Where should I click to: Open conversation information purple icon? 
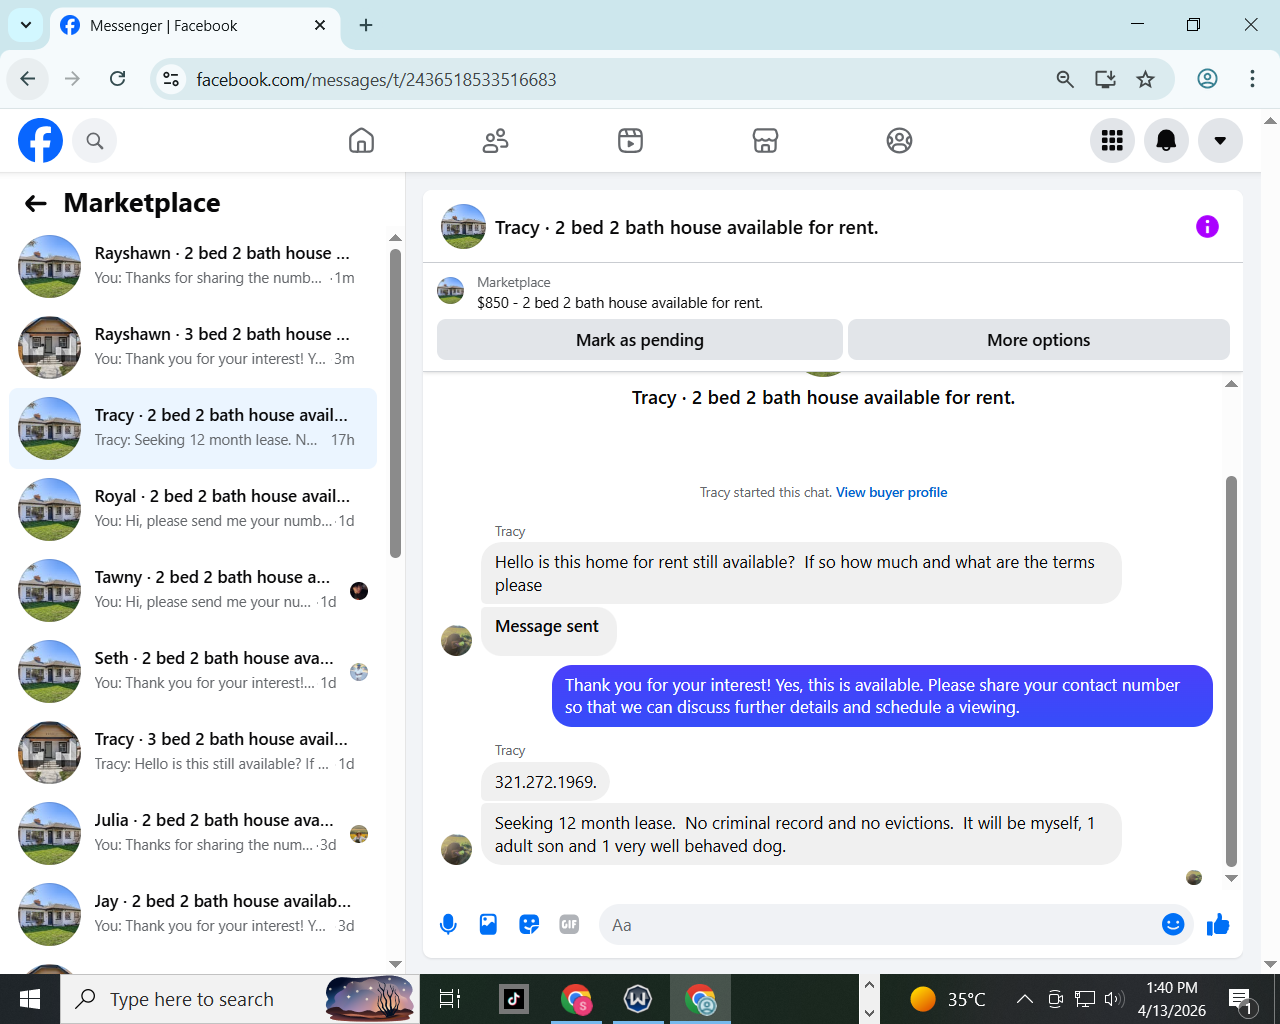pos(1207,227)
